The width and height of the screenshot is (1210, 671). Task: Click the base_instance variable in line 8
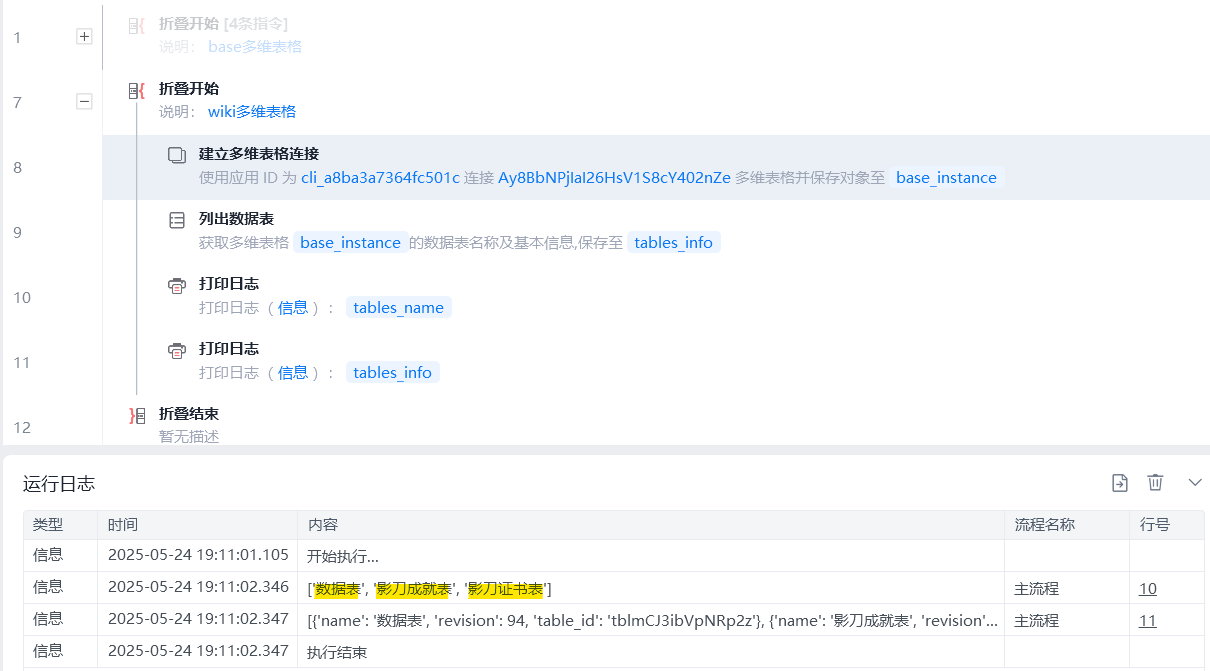point(946,178)
